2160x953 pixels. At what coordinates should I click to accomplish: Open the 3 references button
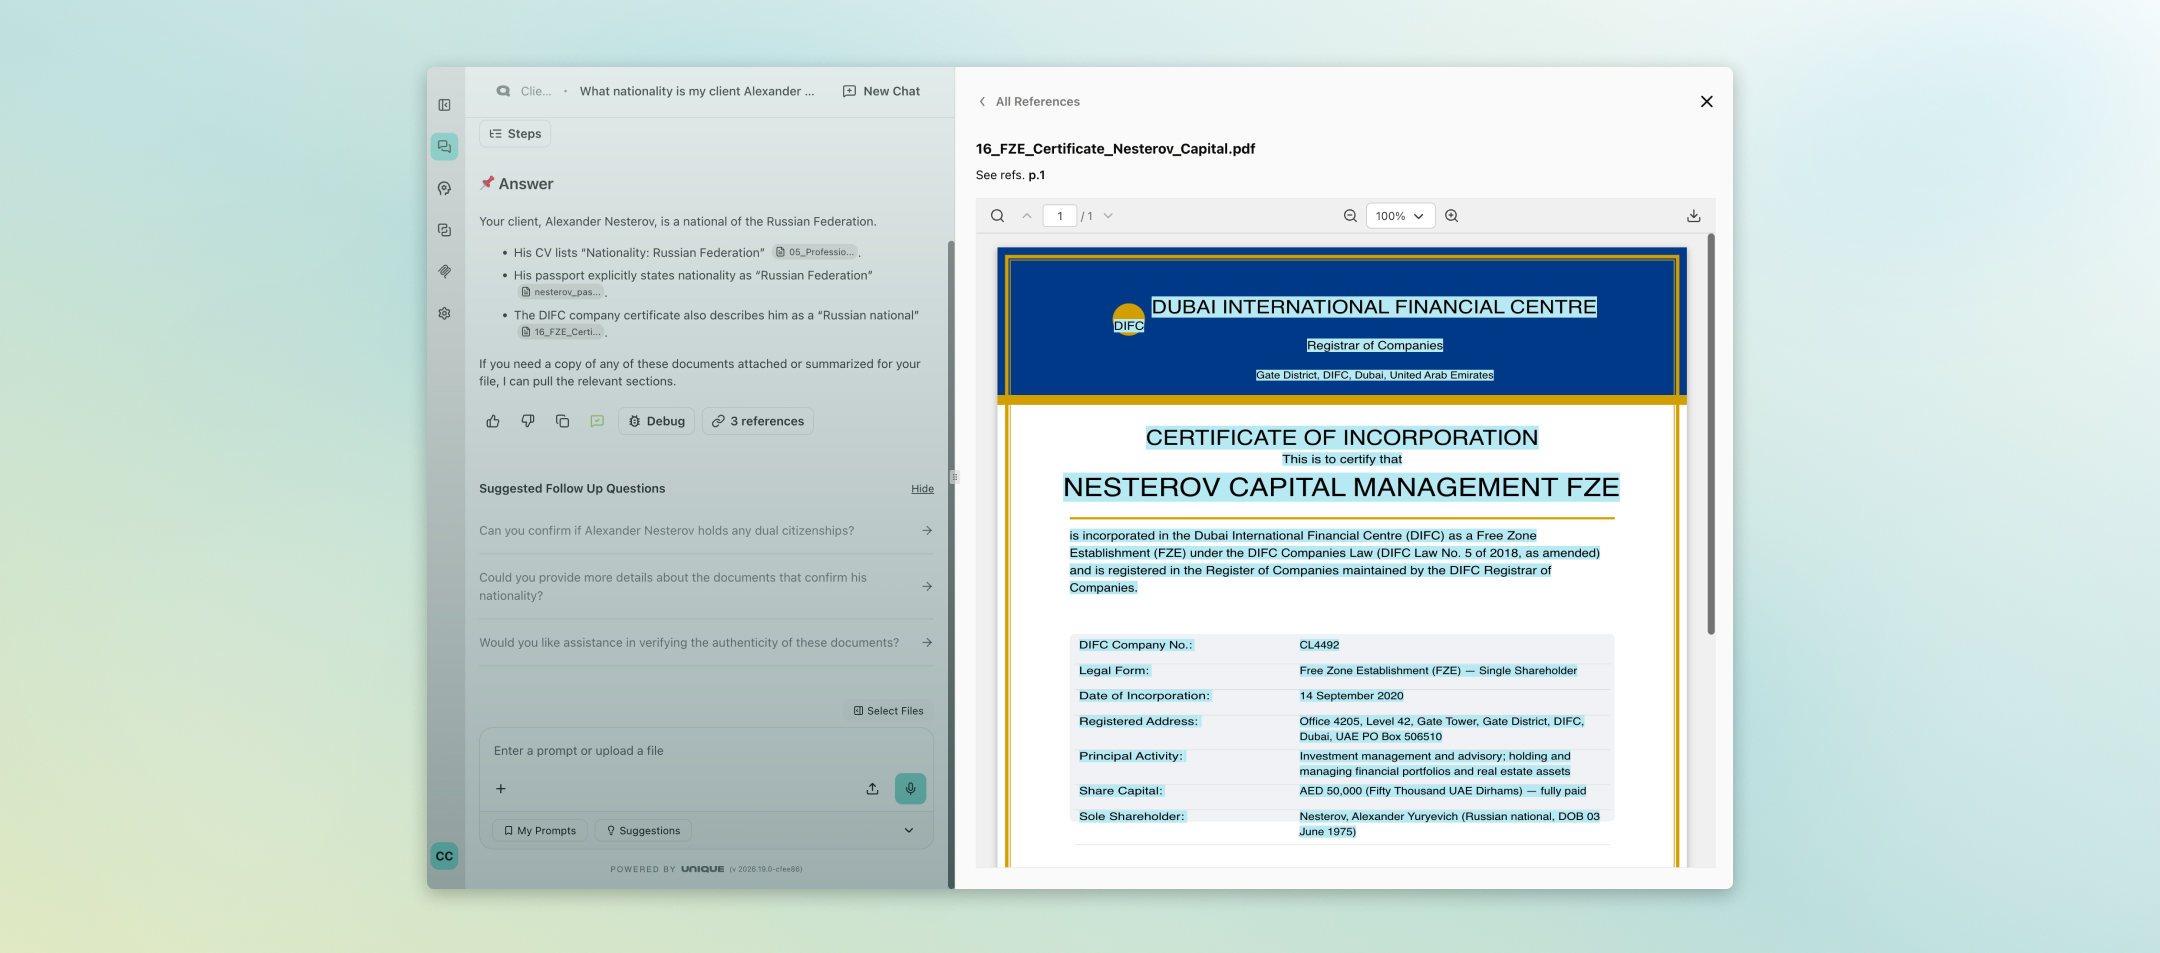coord(758,421)
